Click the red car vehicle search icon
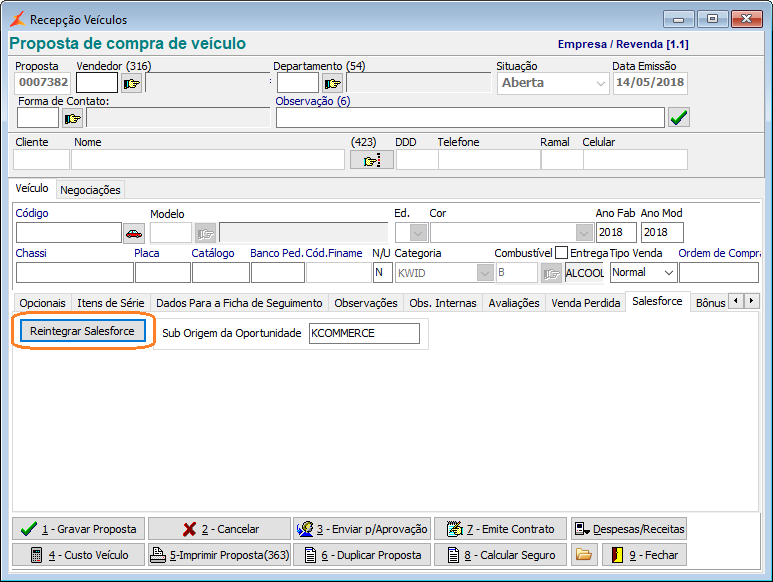773x582 pixels. [134, 233]
